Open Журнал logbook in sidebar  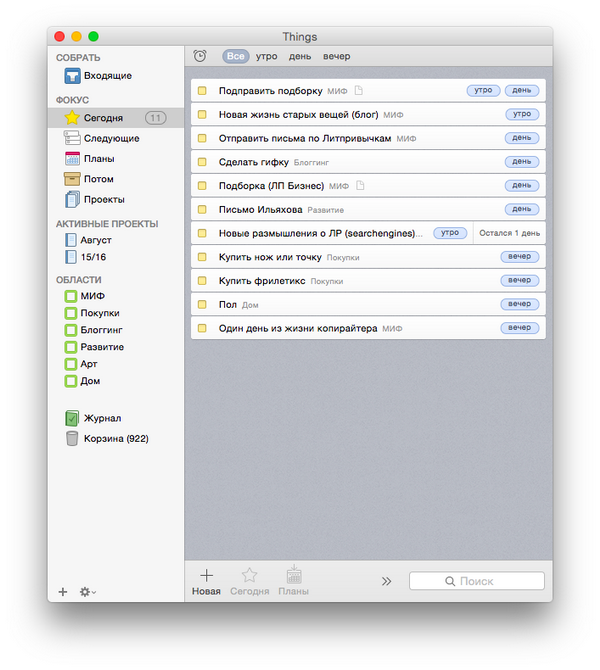72,418
